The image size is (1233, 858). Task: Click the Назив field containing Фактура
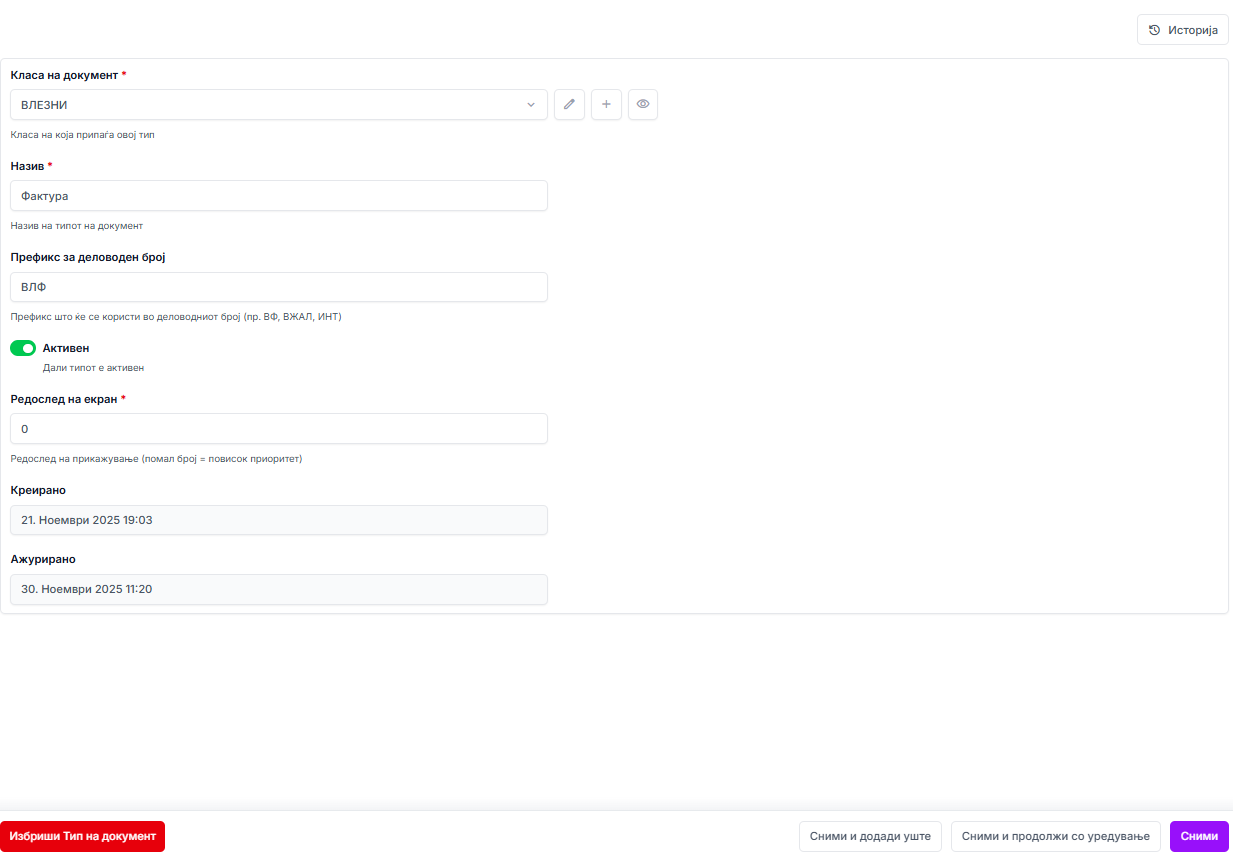point(279,196)
